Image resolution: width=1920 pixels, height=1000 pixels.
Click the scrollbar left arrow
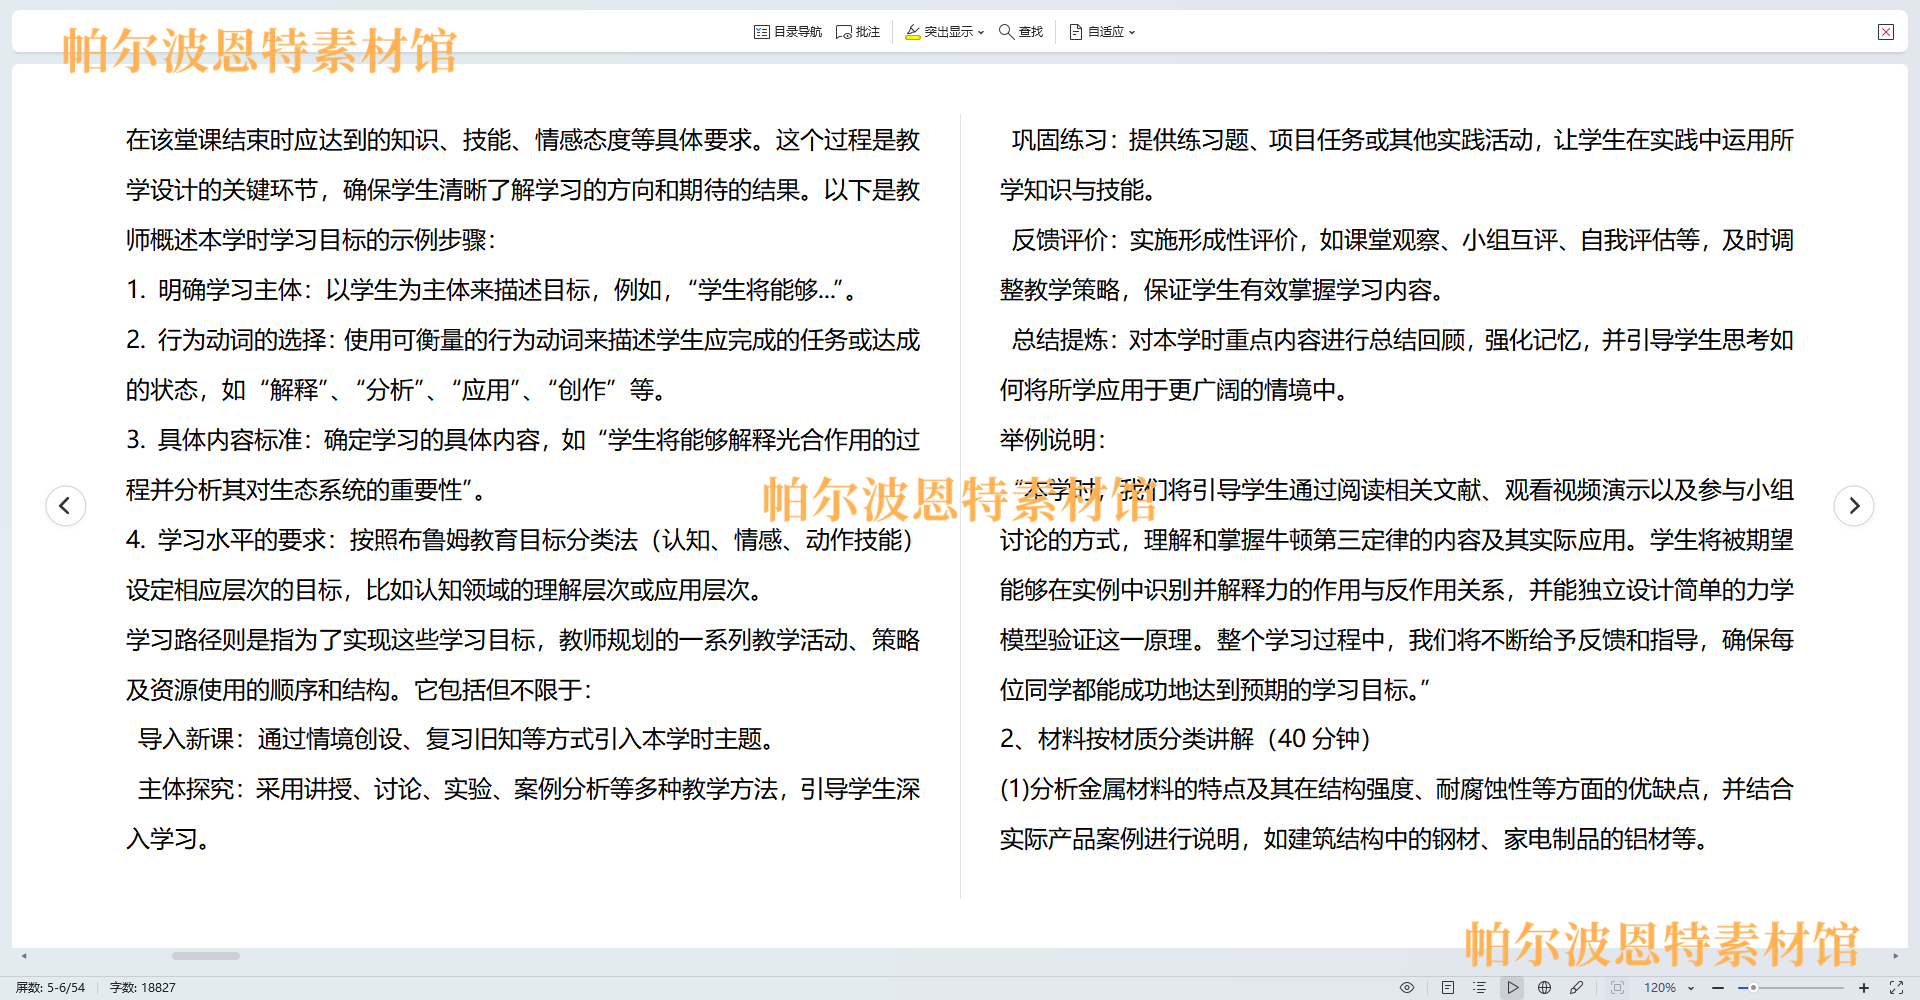24,956
